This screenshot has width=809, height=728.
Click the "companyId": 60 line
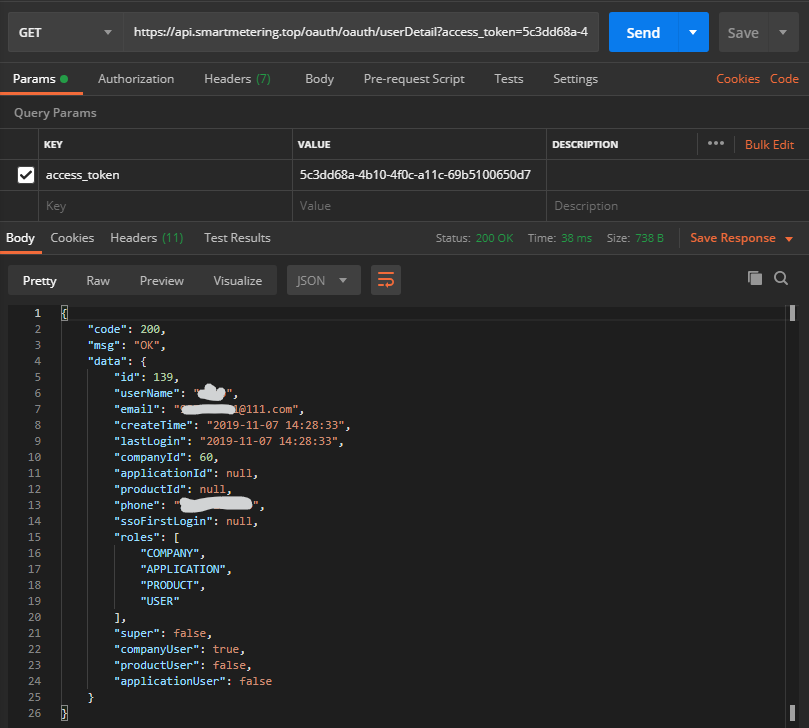166,457
